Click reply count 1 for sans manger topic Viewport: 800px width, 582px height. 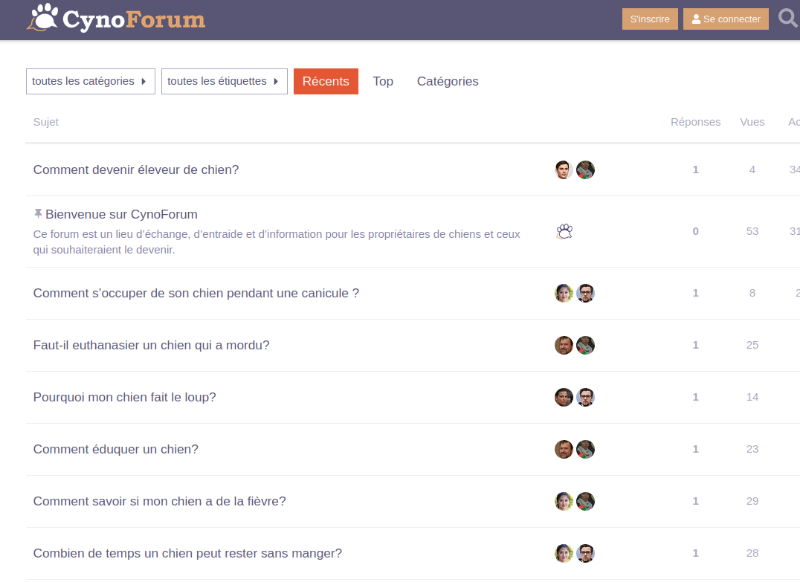click(695, 553)
